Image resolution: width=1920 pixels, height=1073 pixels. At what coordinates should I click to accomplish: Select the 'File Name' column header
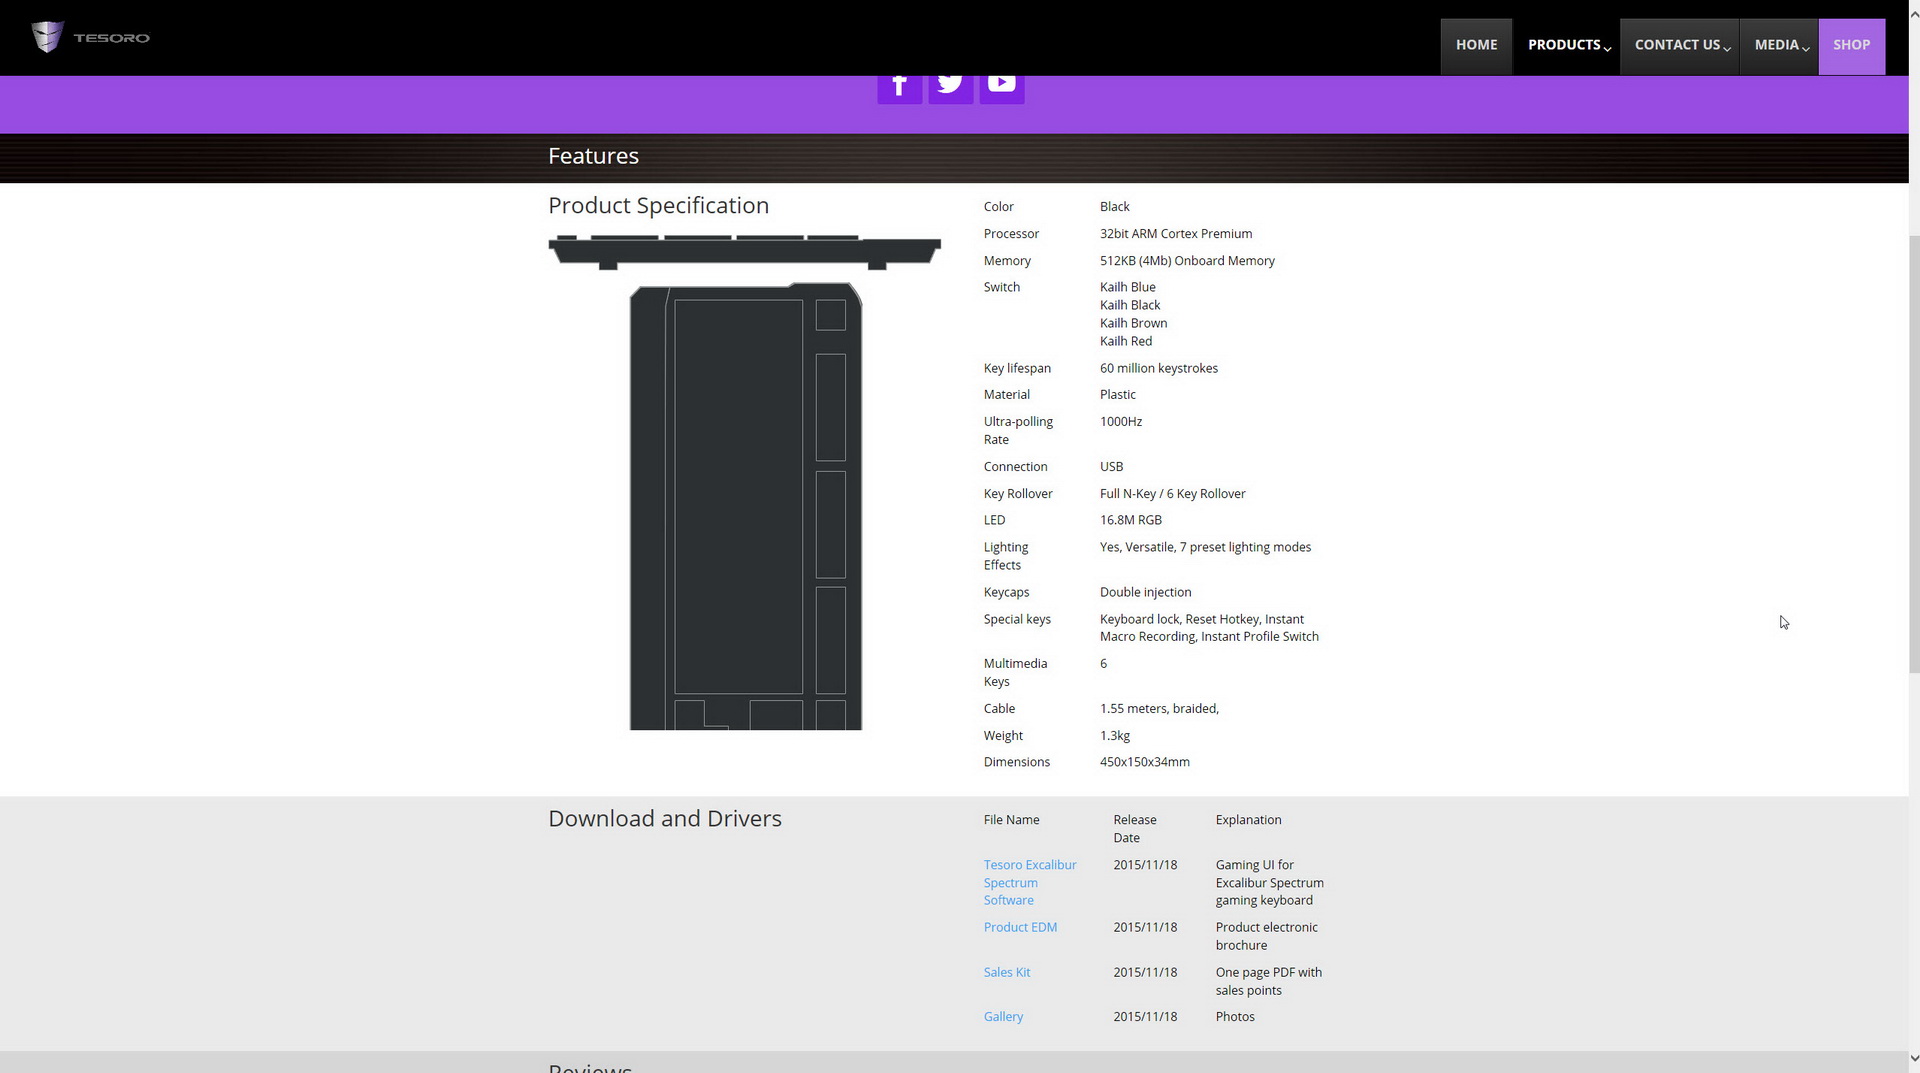tap(1011, 819)
